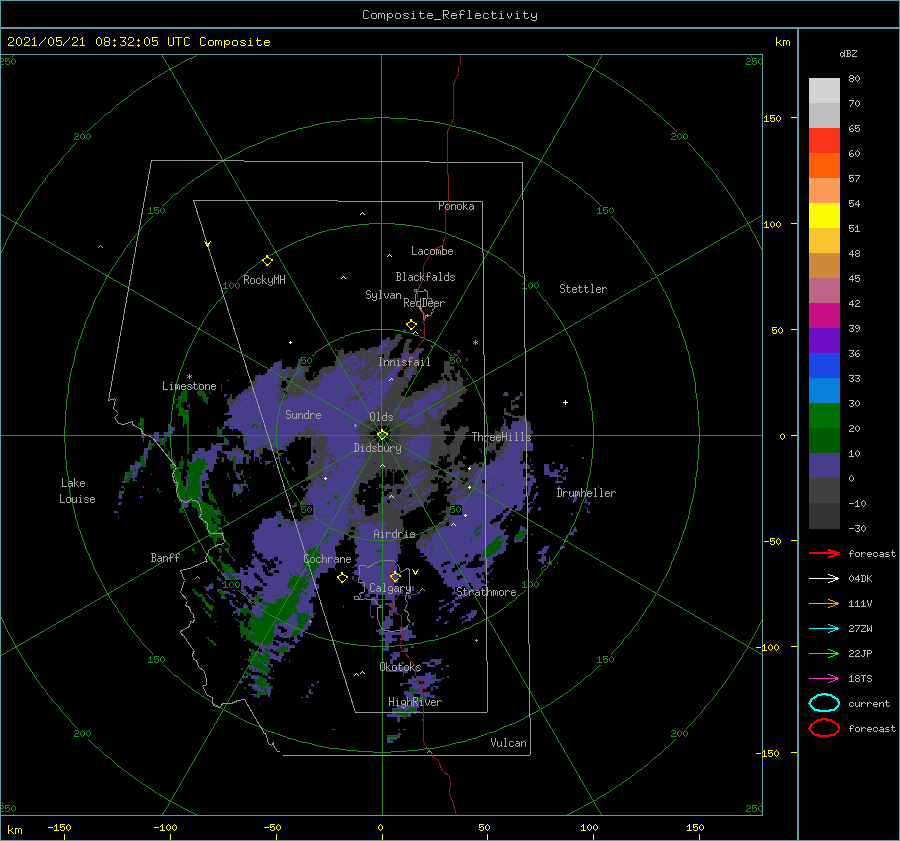Screen dimensions: 900x841
Task: Click the Blackfalds city label
Action: (x=425, y=277)
